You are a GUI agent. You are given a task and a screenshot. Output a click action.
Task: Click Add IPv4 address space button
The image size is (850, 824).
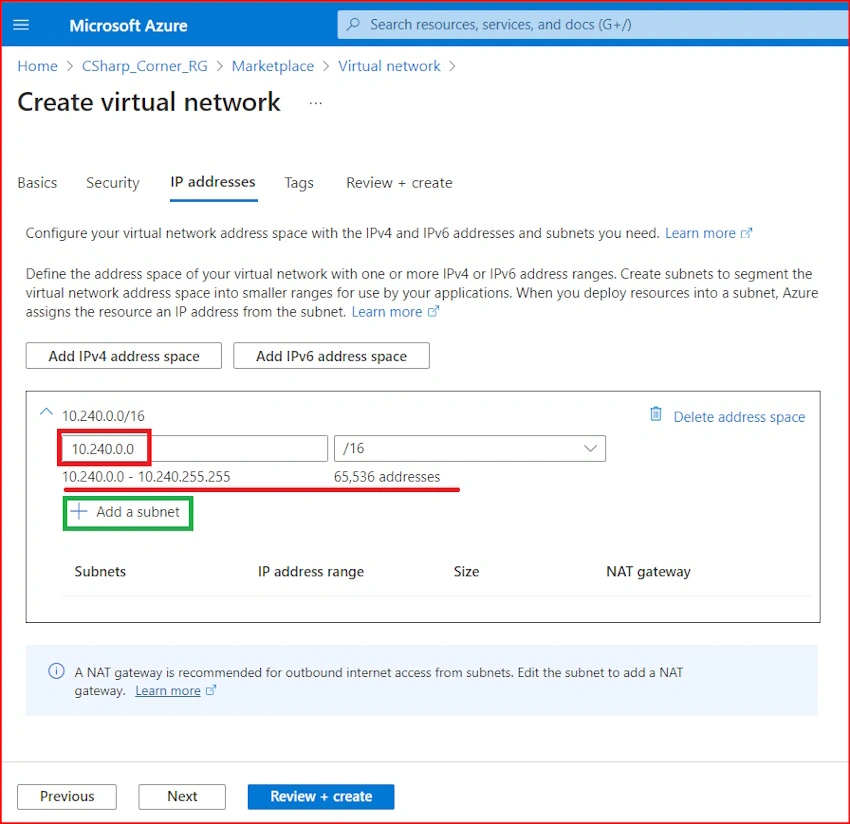[124, 356]
